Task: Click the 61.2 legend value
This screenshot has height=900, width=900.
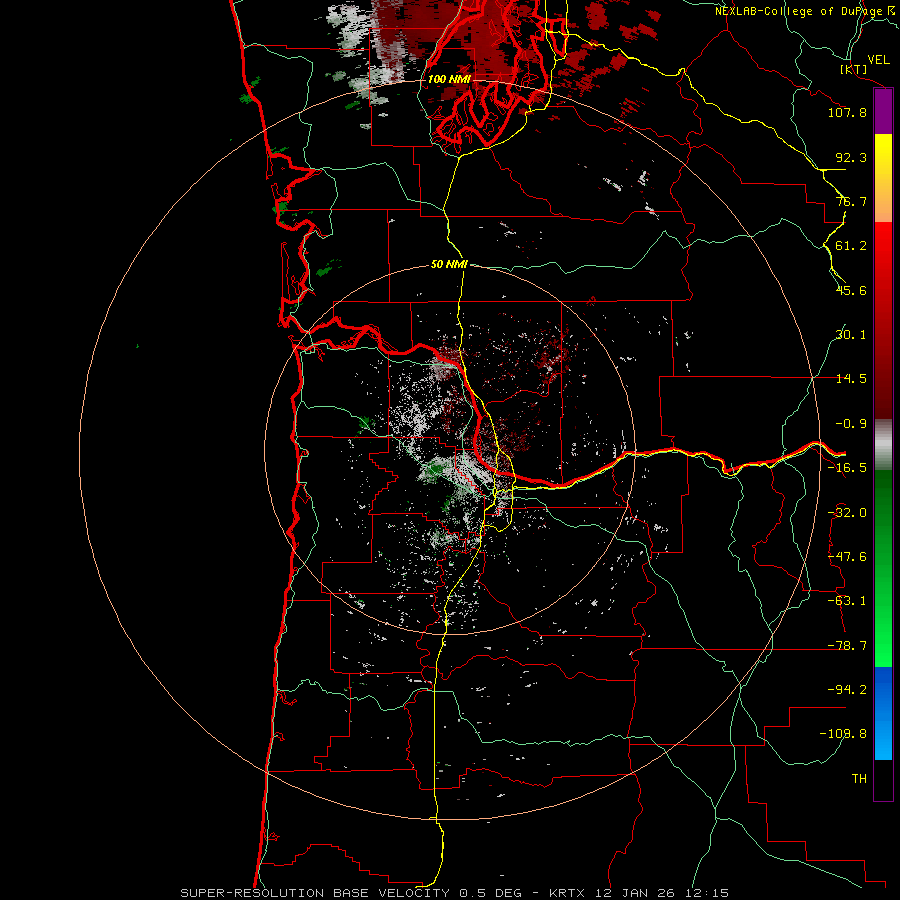Action: pos(851,246)
